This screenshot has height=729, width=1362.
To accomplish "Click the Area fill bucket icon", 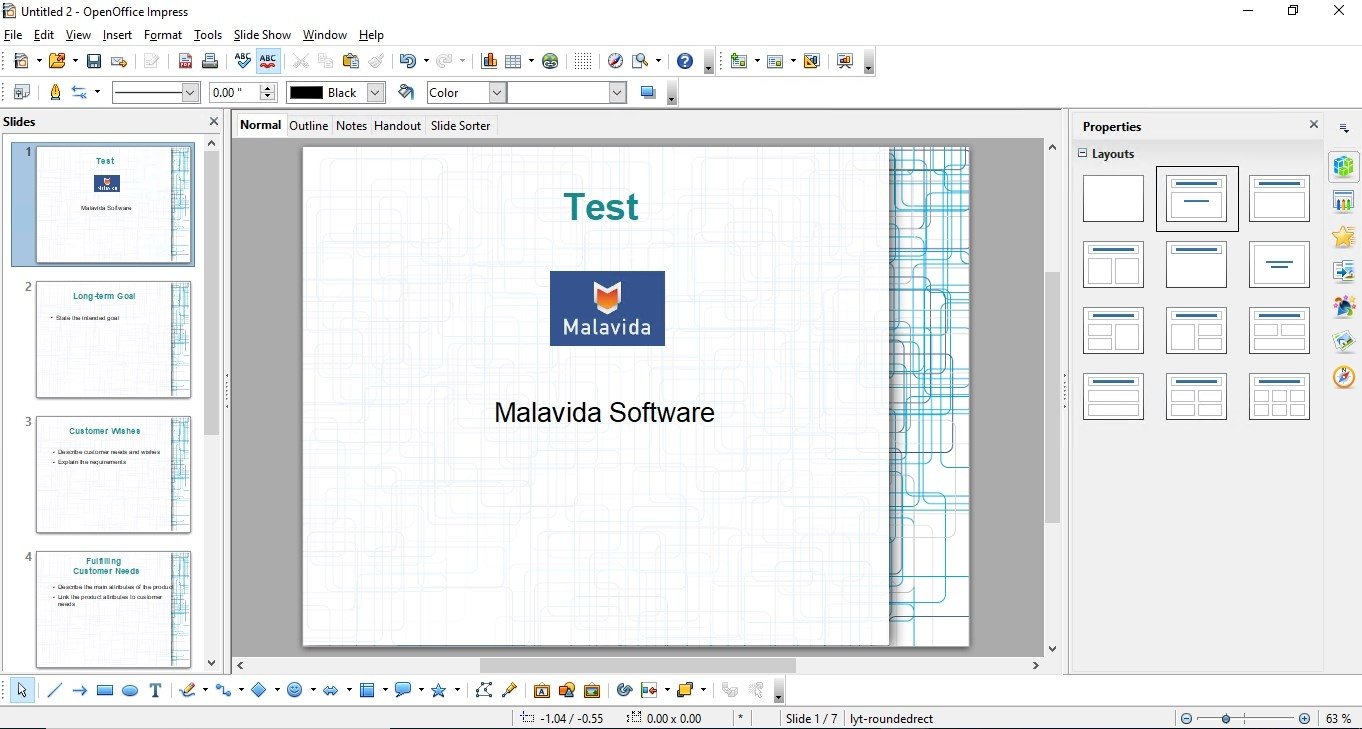I will [x=406, y=92].
